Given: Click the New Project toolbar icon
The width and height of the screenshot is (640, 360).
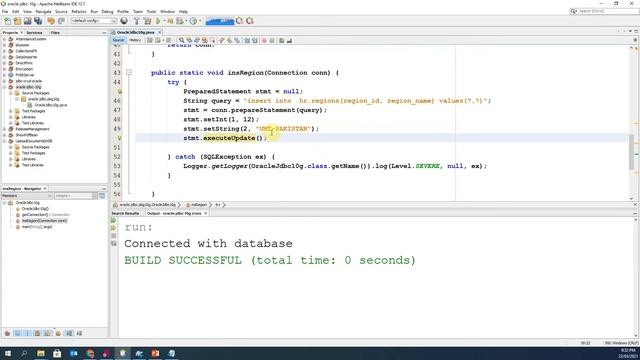Looking at the screenshot, I should pos(17,21).
